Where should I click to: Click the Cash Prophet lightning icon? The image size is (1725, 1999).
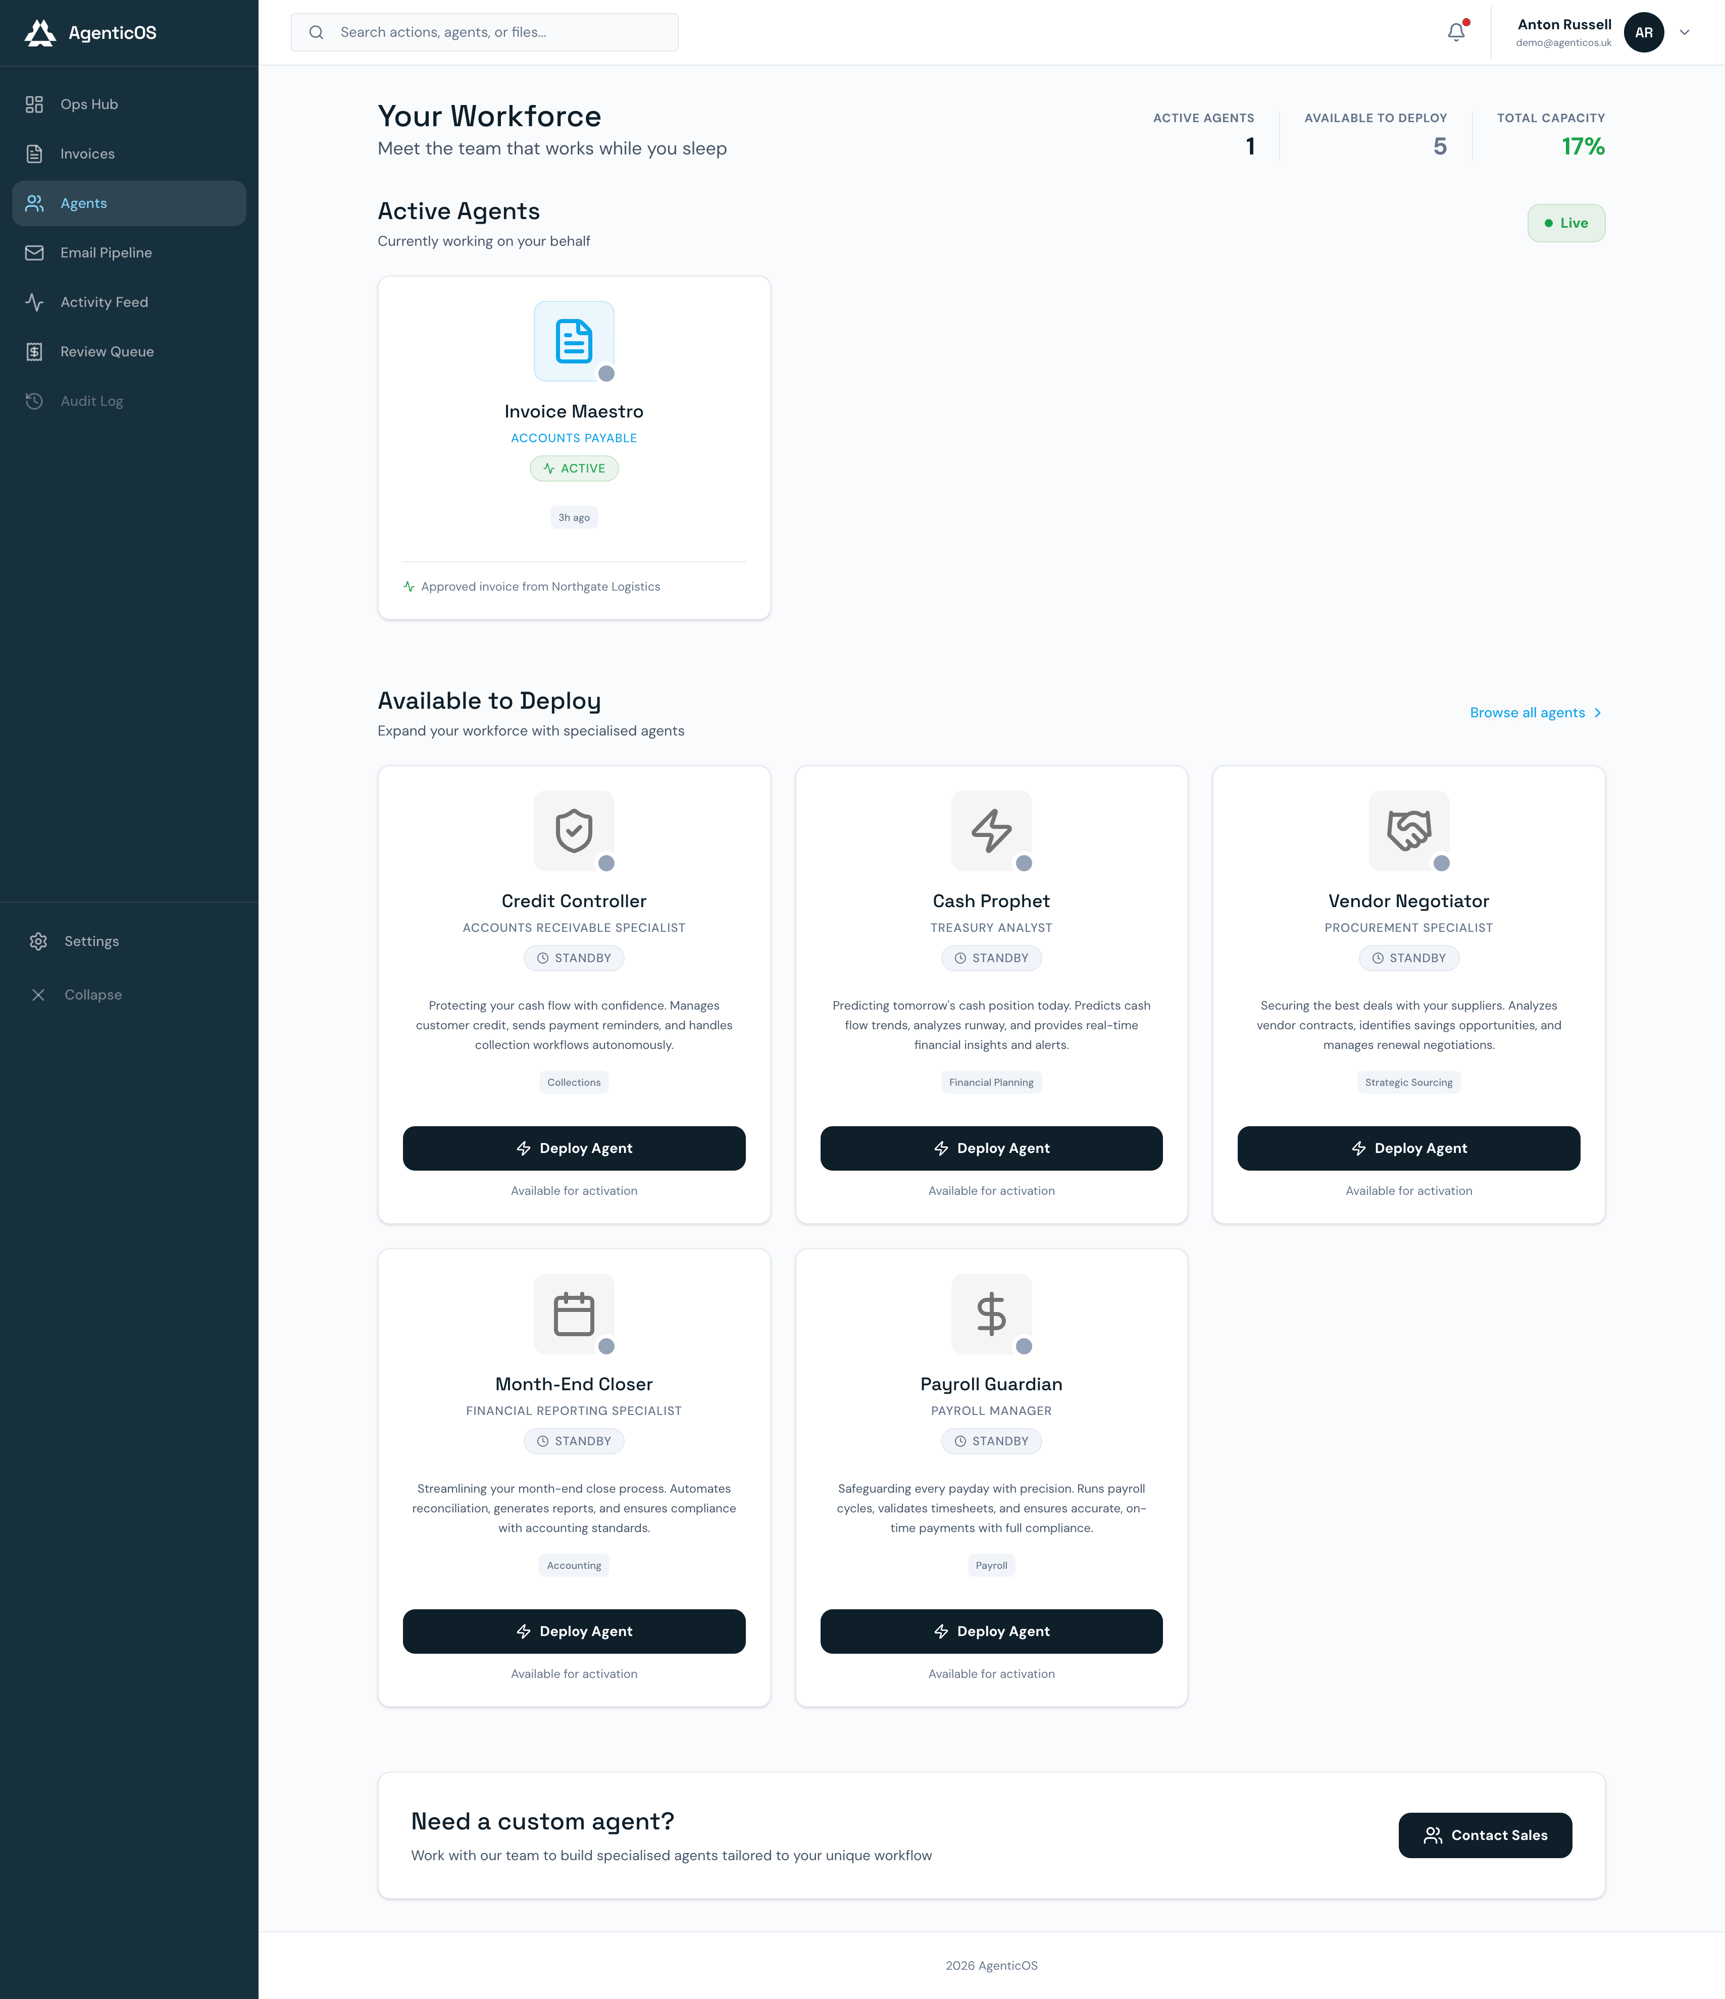991,831
